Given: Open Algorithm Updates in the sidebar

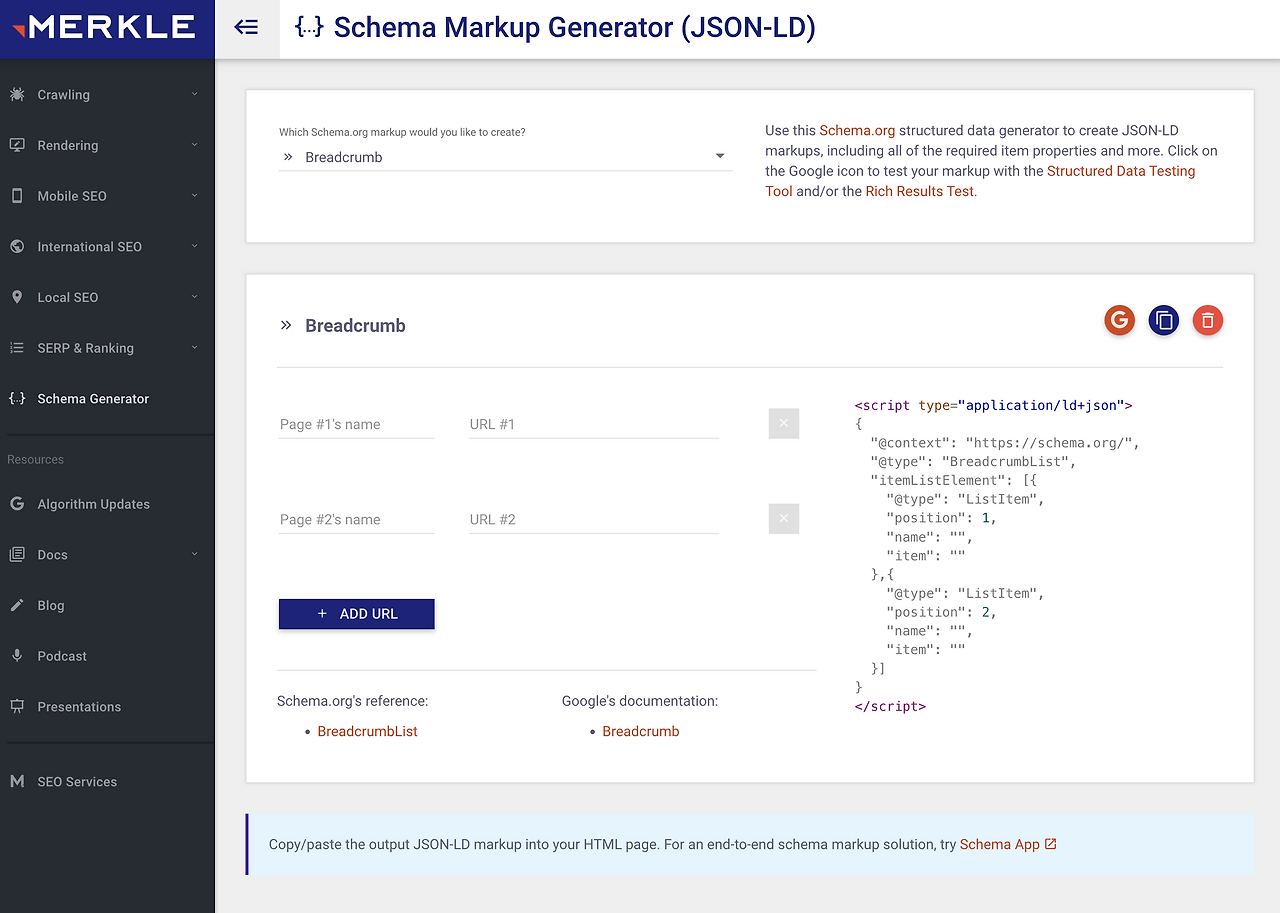Looking at the screenshot, I should (x=107, y=504).
